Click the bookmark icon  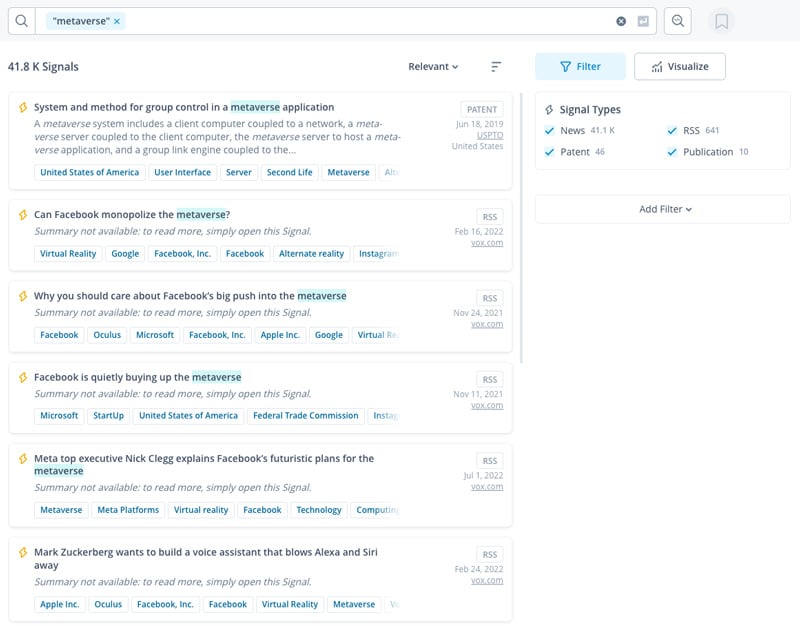tap(721, 21)
